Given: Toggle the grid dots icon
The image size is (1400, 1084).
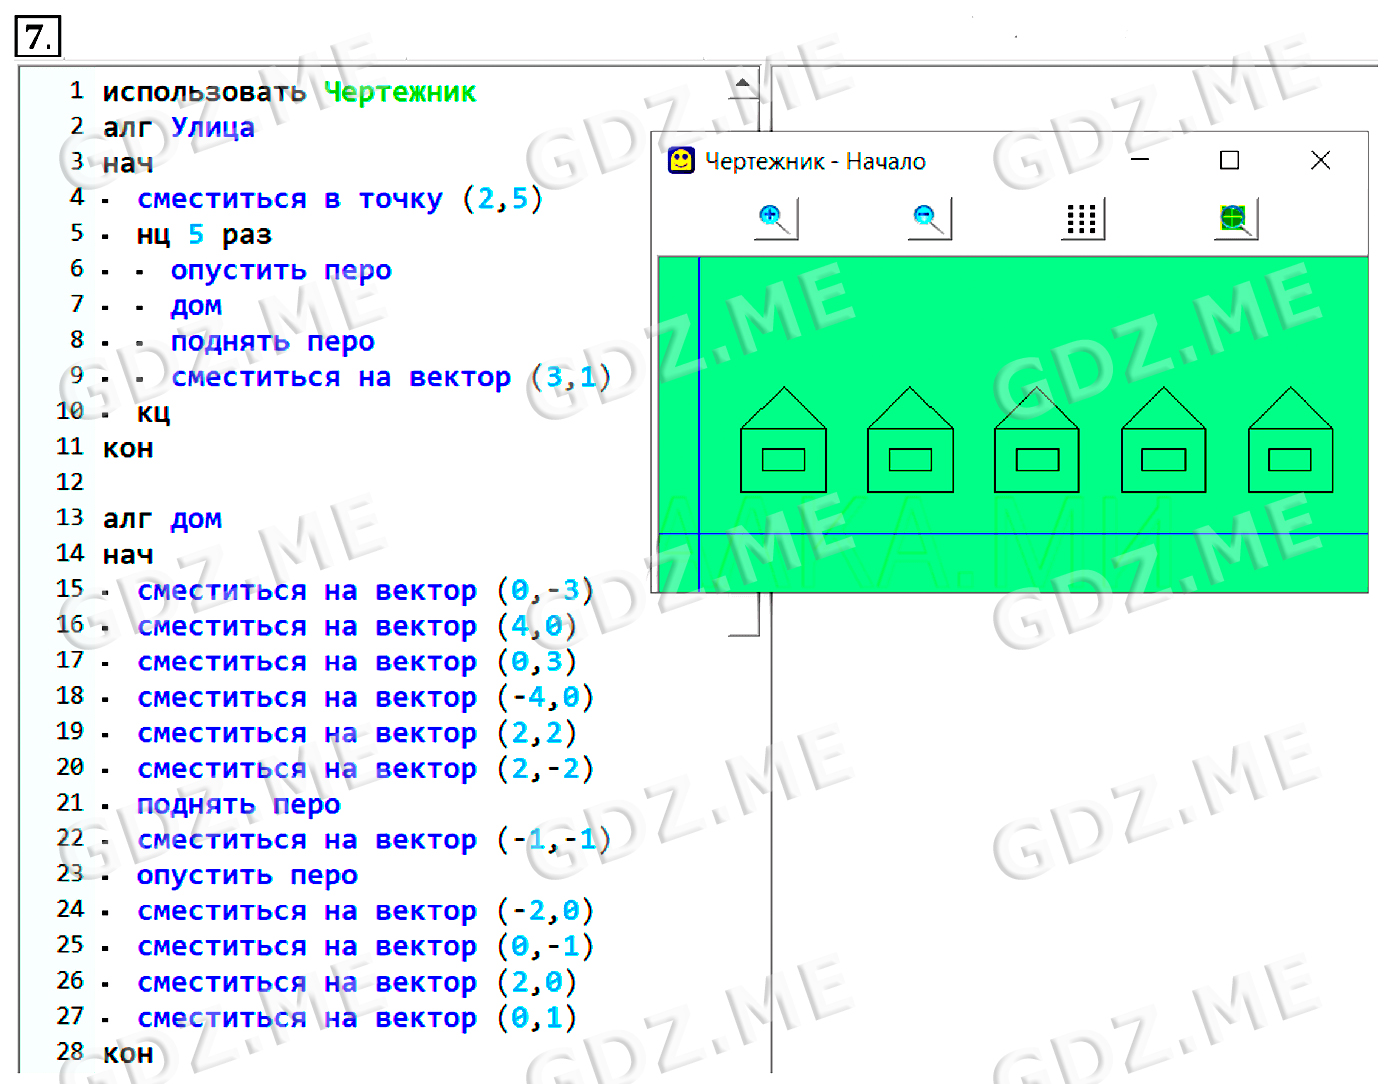Looking at the screenshot, I should (1082, 218).
